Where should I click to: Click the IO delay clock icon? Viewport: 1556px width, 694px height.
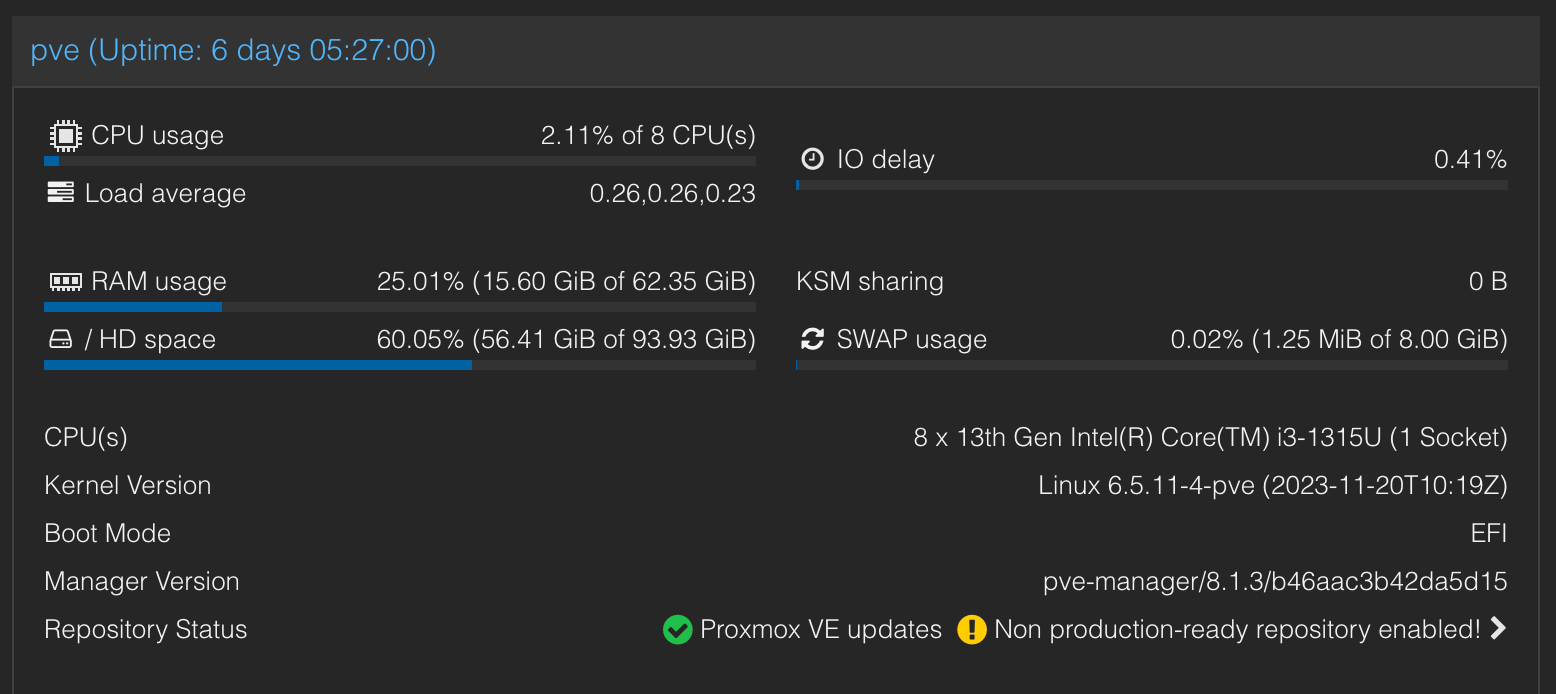tap(813, 159)
